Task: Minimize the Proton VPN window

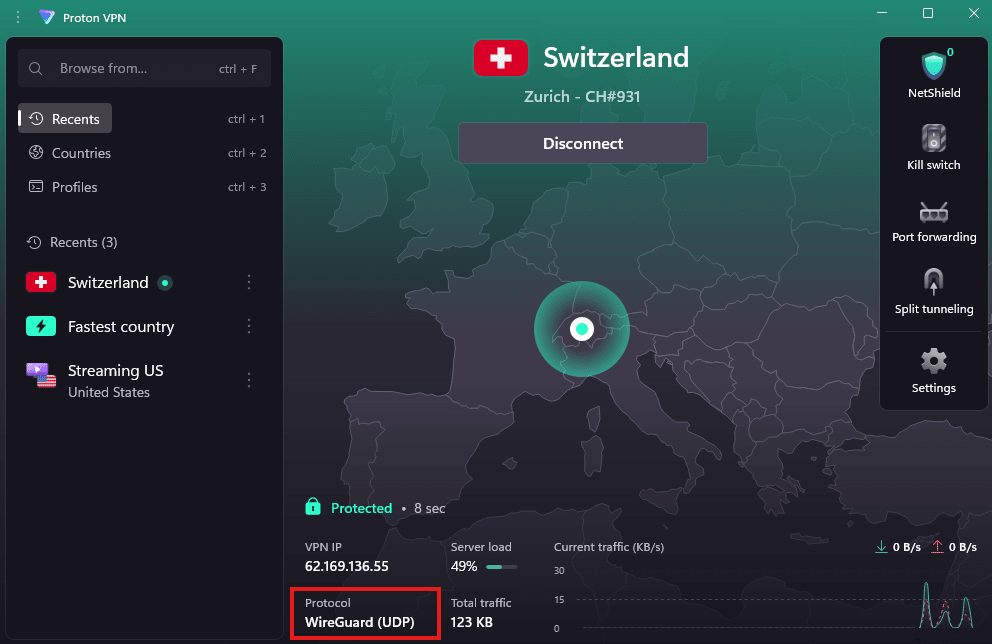Action: pos(882,13)
